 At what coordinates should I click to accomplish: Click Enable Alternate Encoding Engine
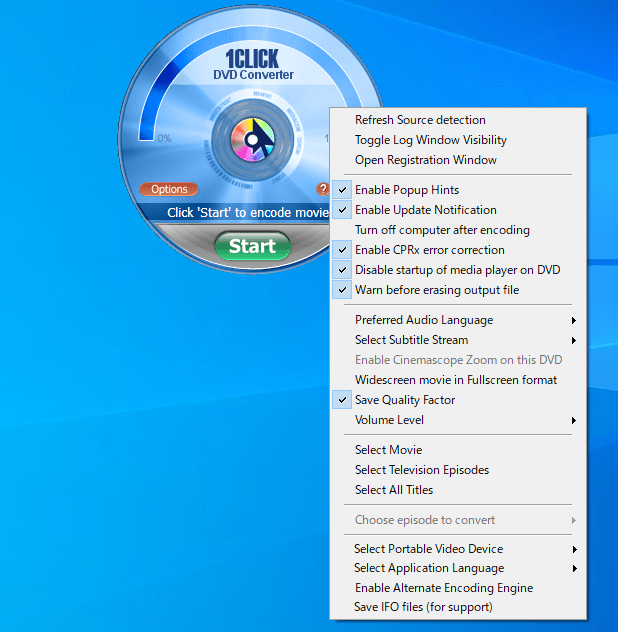(458, 588)
